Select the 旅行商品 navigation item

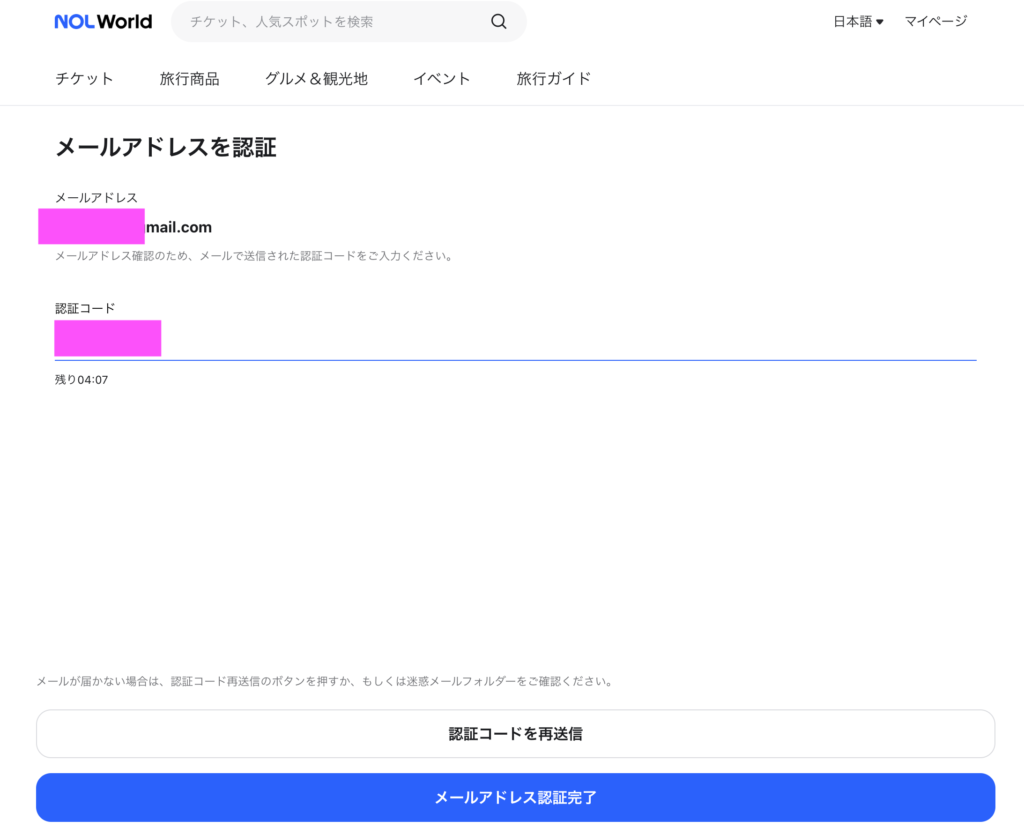coord(189,79)
